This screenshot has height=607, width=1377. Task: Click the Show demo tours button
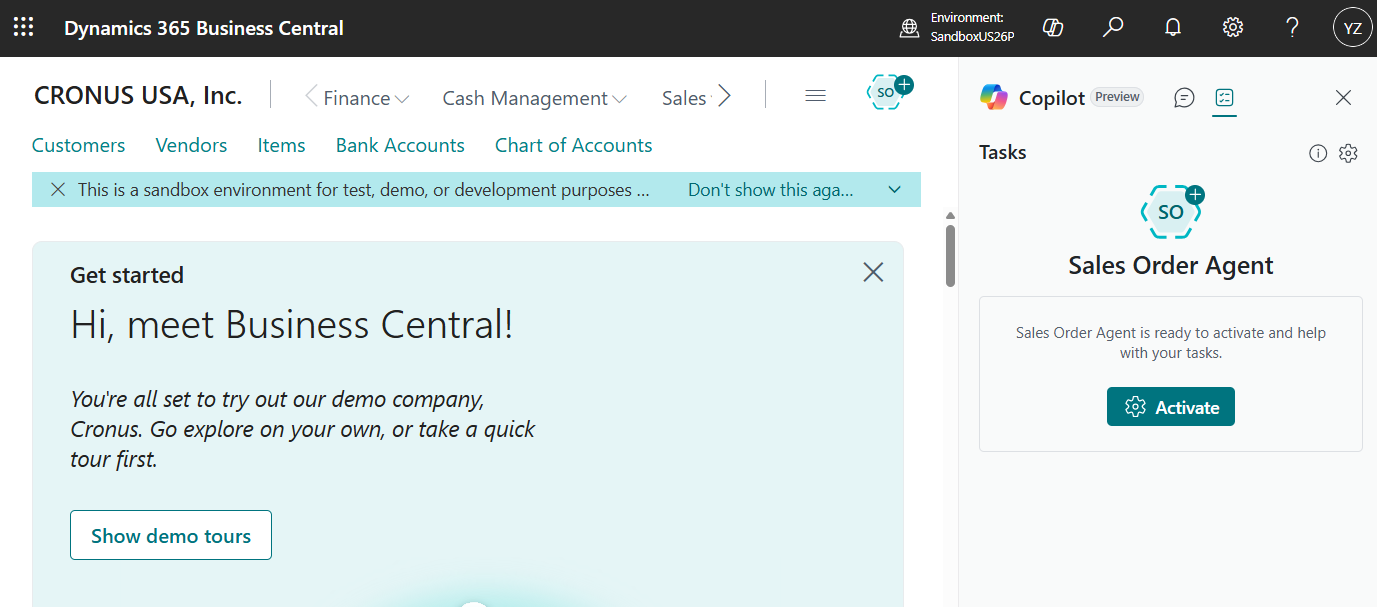[170, 535]
